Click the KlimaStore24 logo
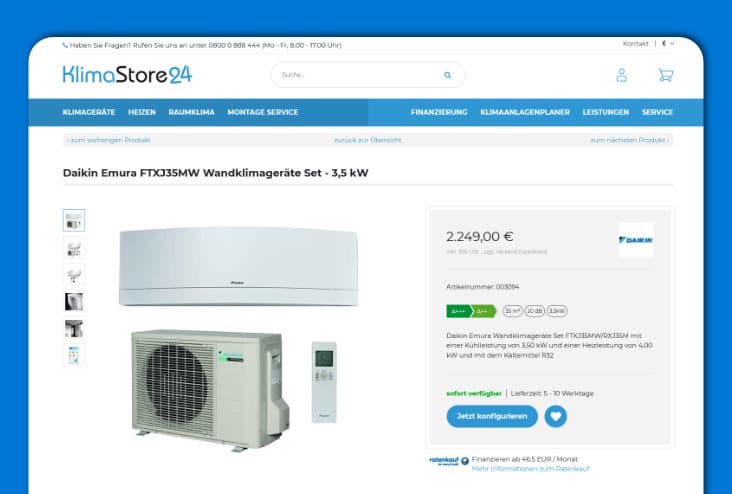This screenshot has width=732, height=494. pos(127,75)
